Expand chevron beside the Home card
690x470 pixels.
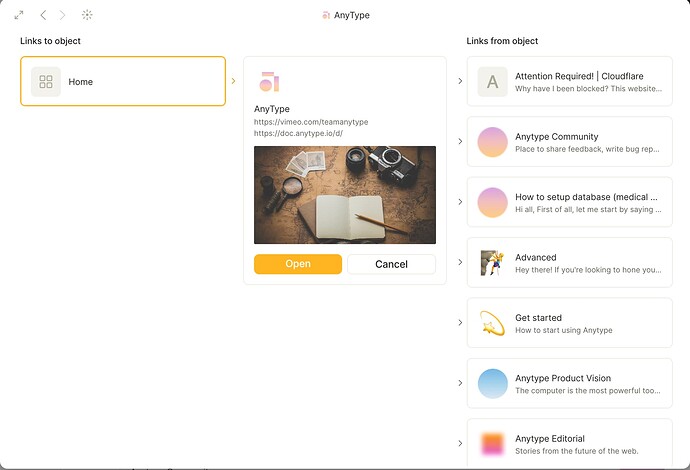(233, 81)
